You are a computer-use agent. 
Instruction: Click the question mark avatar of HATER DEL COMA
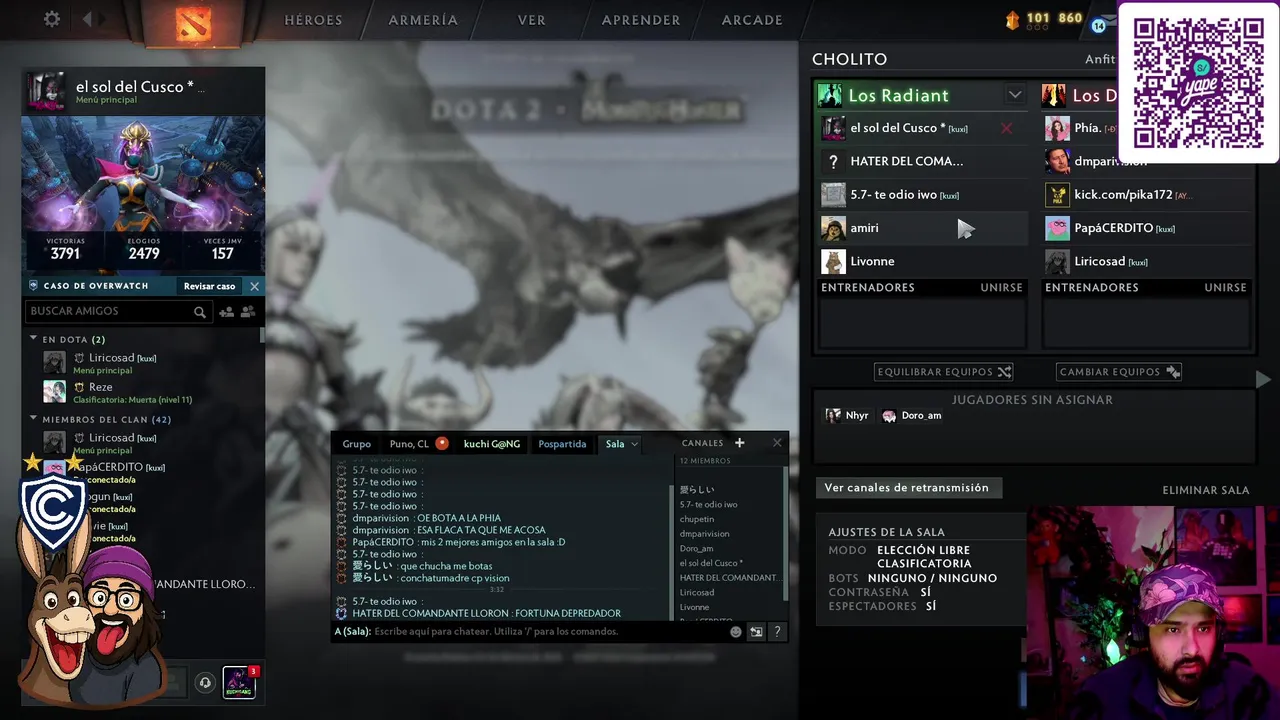pyautogui.click(x=833, y=161)
